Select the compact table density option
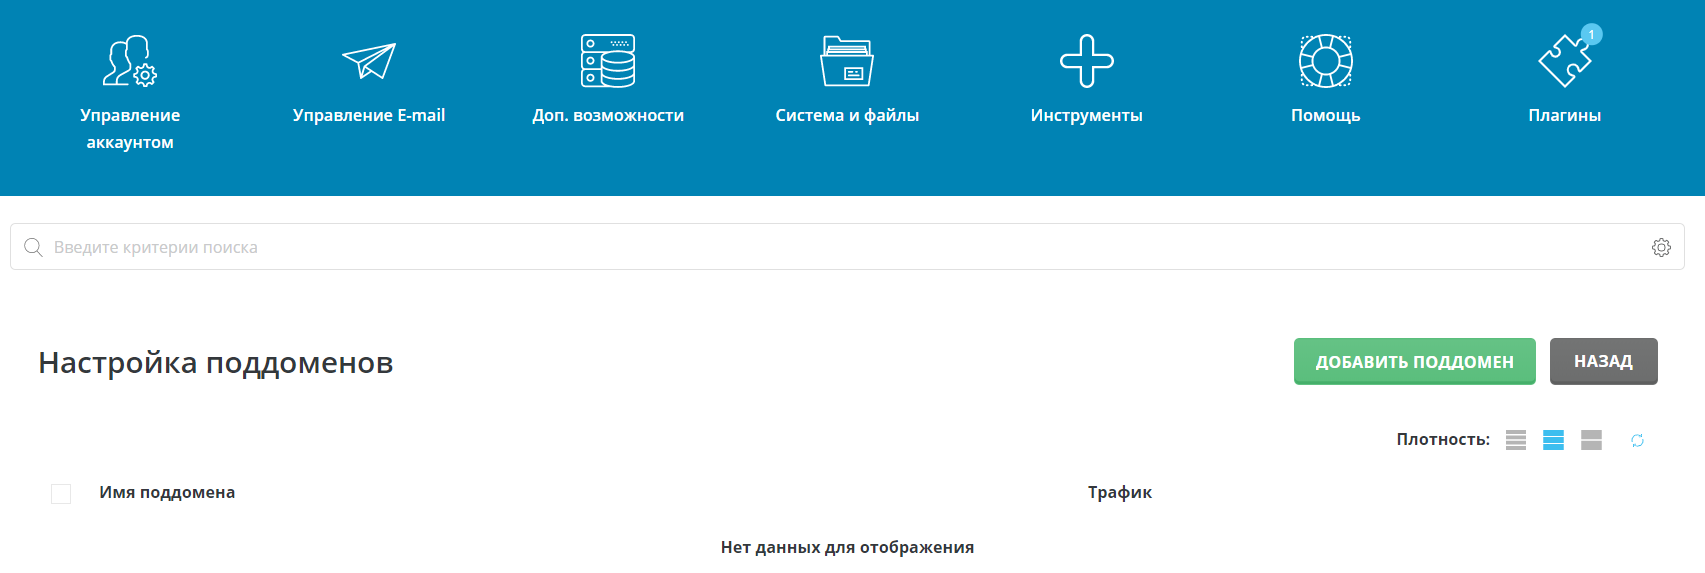The image size is (1705, 573). 1516,440
